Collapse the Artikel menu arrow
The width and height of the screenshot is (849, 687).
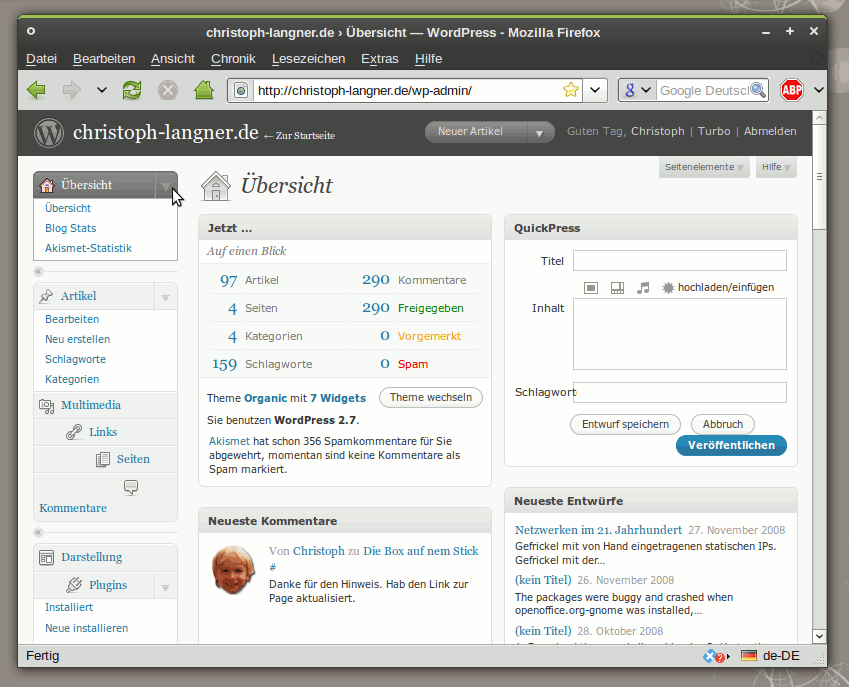point(166,297)
